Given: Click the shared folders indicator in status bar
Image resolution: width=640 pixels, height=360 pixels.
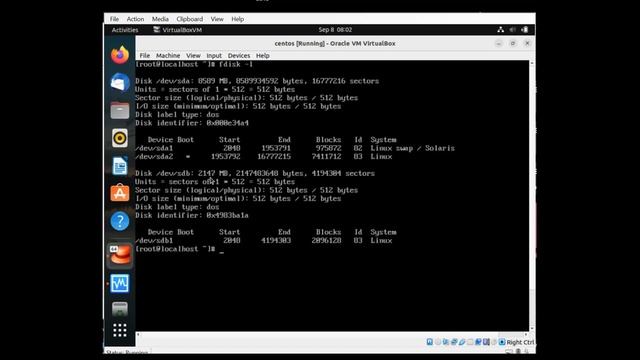Looking at the screenshot, I should (469, 342).
